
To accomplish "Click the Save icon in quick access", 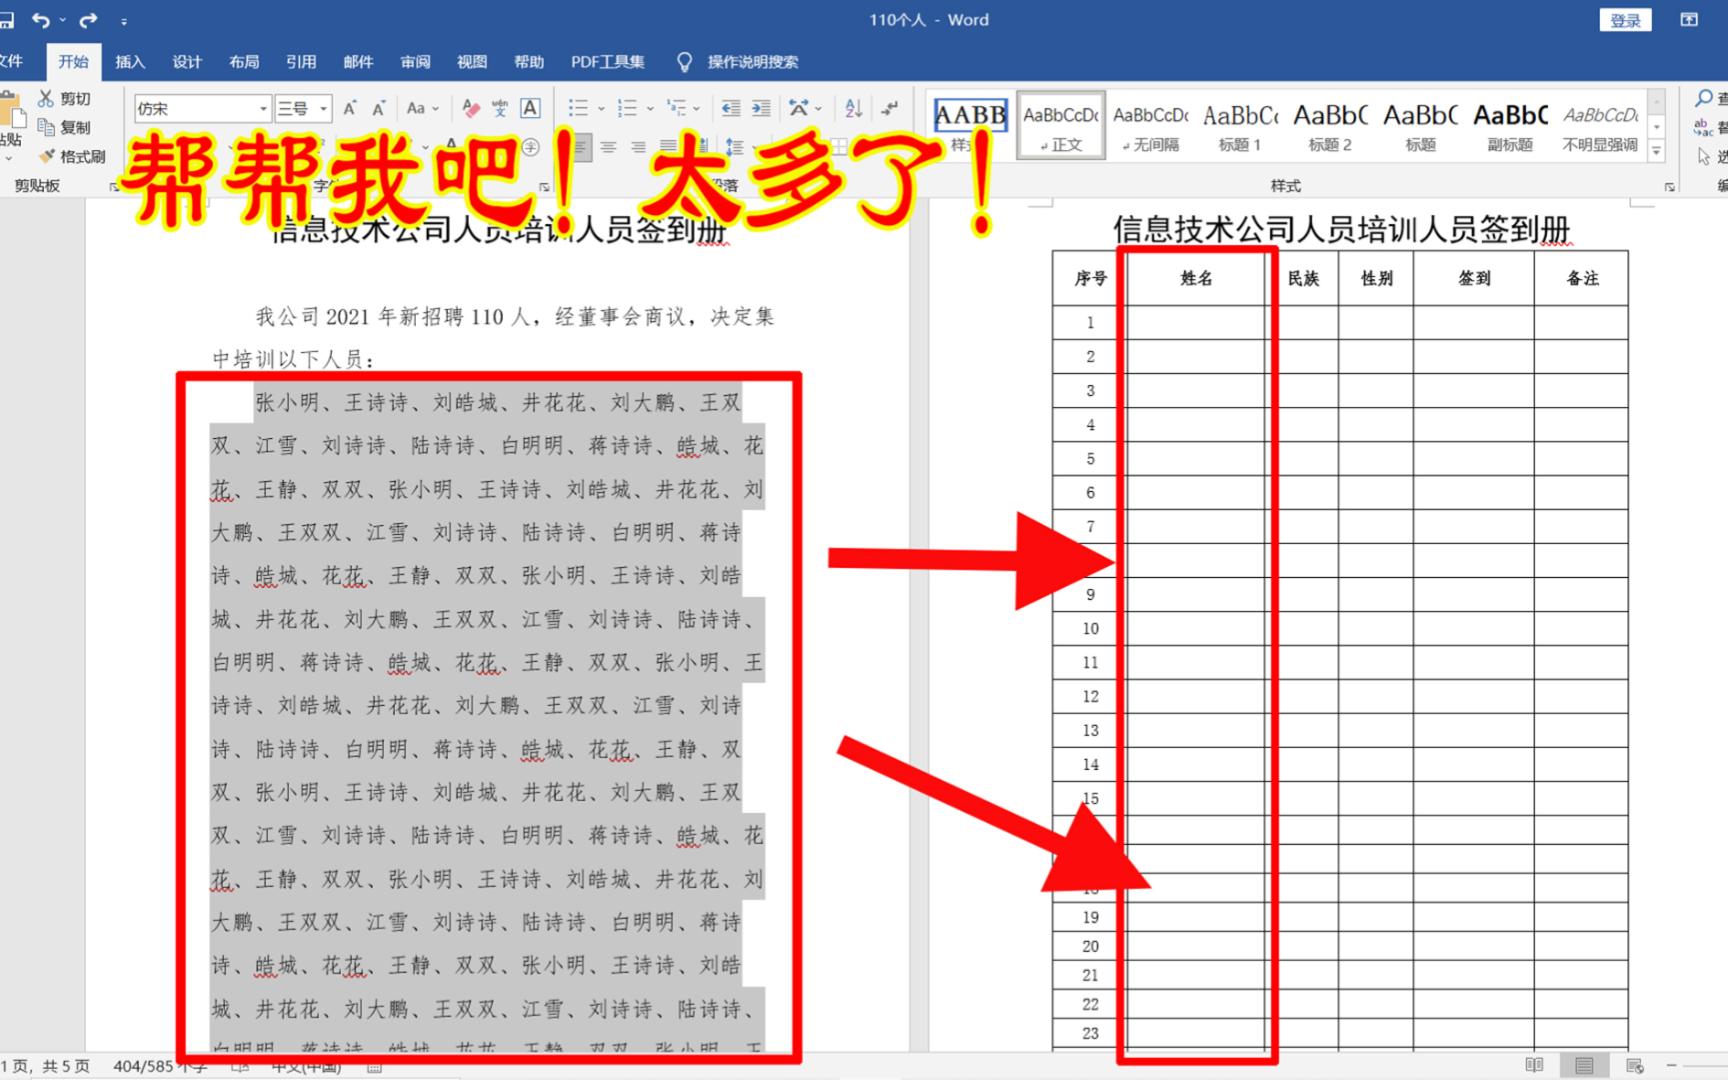I will coord(7,20).
